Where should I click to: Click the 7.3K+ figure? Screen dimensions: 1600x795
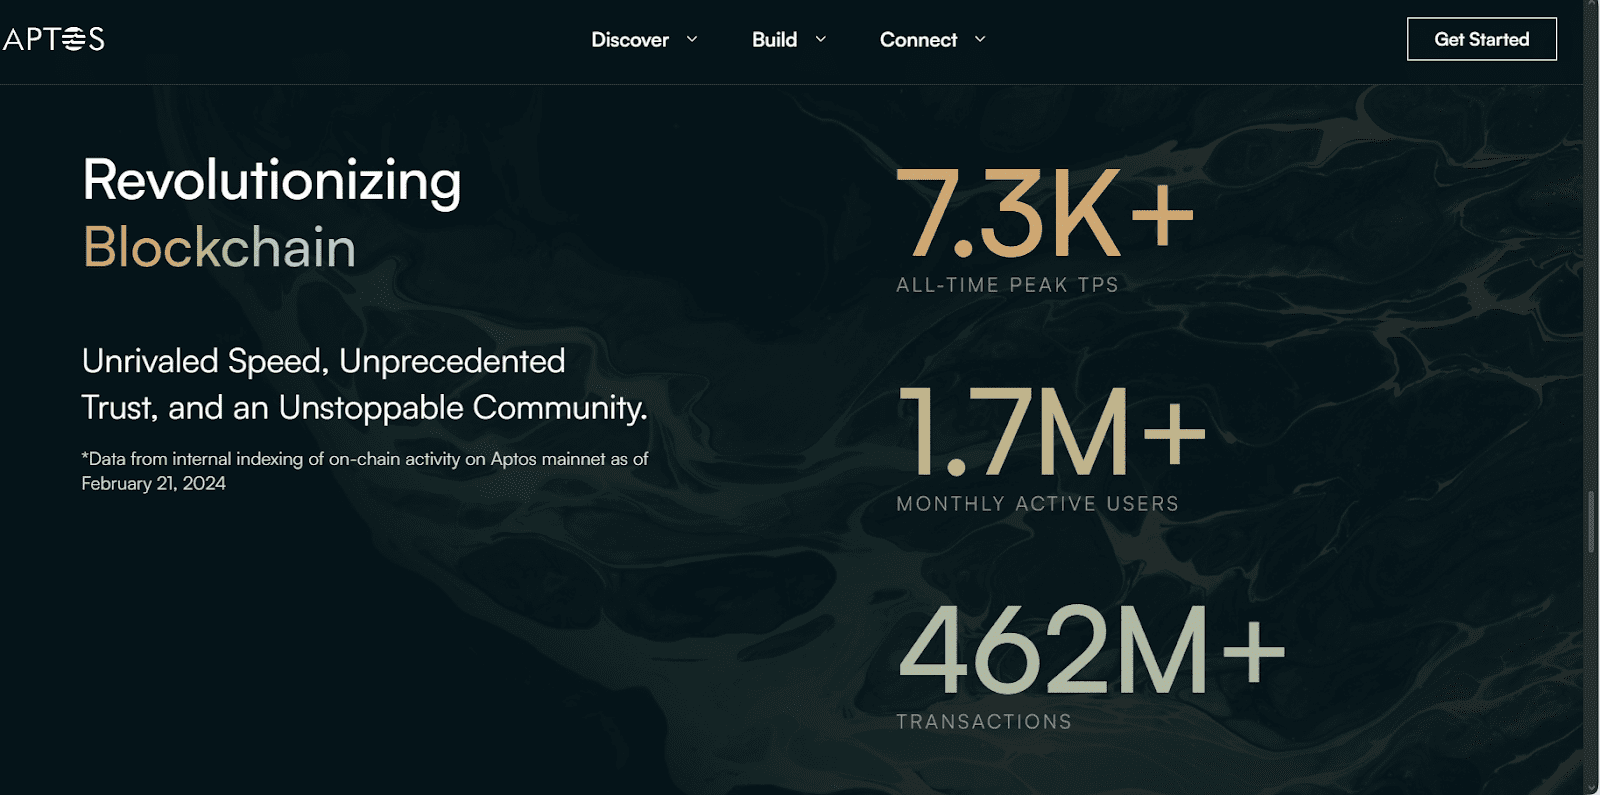[1045, 213]
